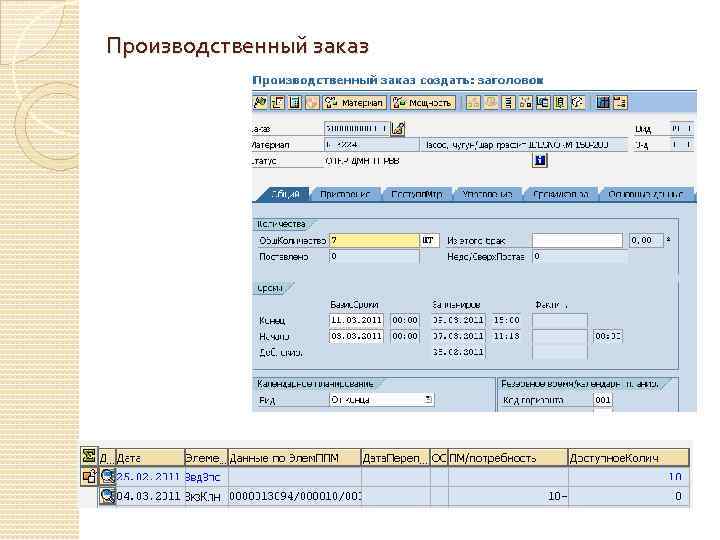Click available quantity 10 in first row
720x540 pixels.
(629, 477)
